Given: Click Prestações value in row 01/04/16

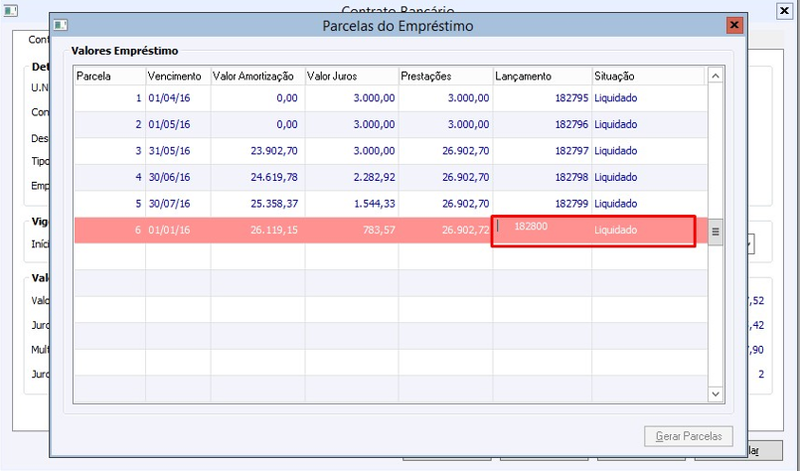Looking at the screenshot, I should click(x=468, y=98).
